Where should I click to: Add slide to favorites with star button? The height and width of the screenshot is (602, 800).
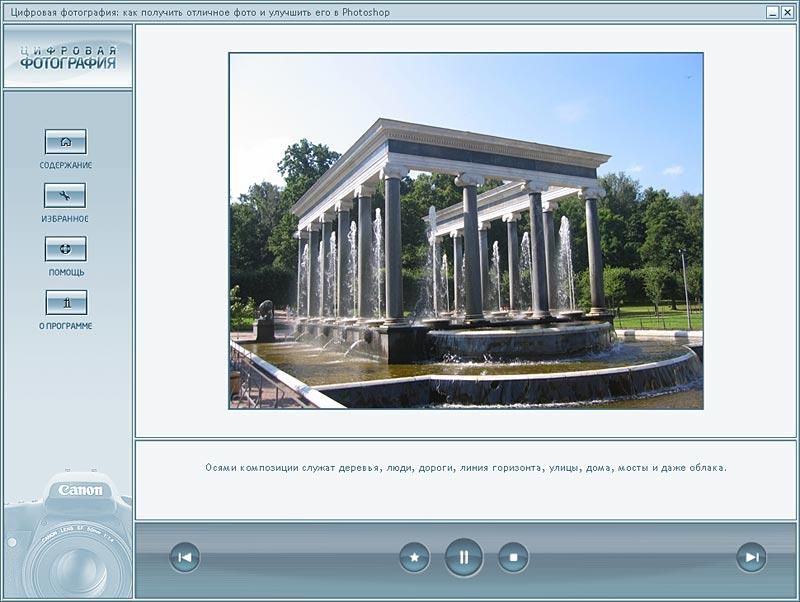(414, 557)
